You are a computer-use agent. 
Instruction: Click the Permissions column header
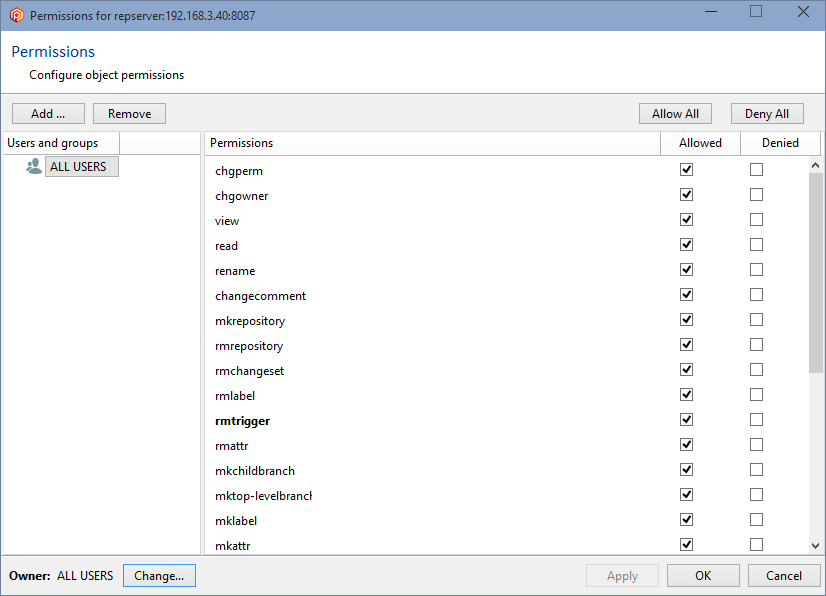[x=432, y=143]
